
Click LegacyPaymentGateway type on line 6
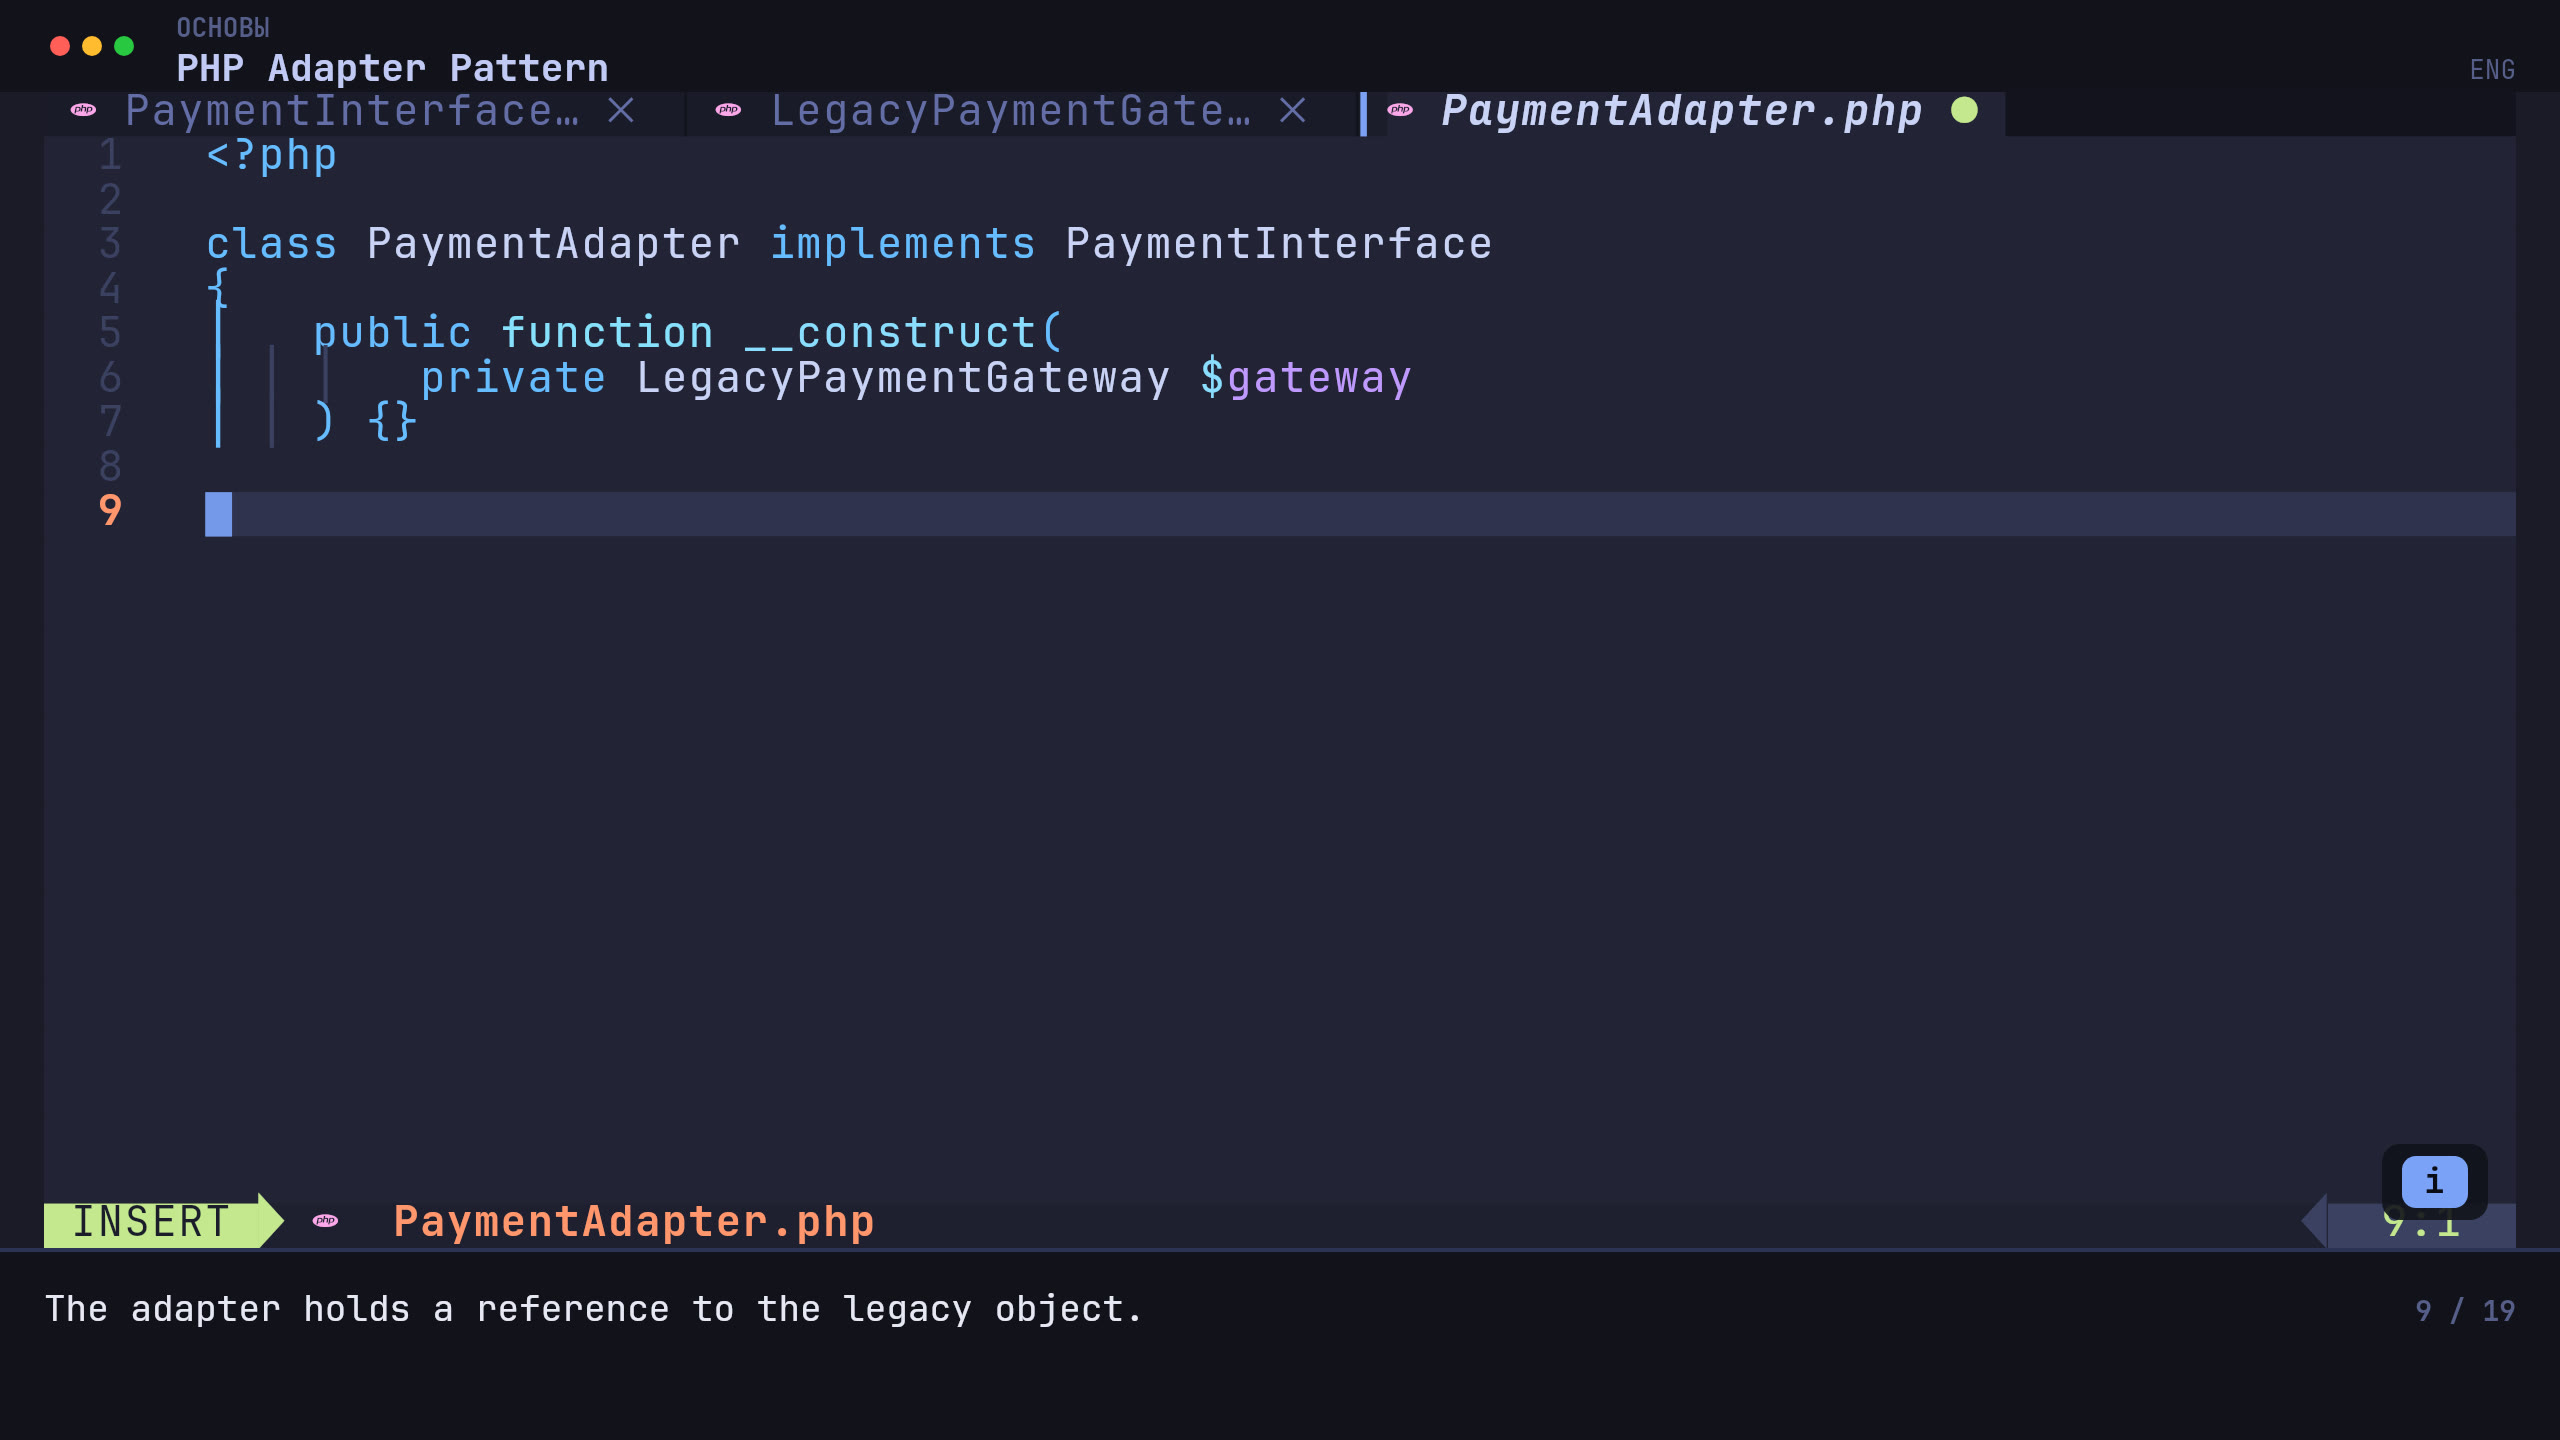[x=902, y=378]
